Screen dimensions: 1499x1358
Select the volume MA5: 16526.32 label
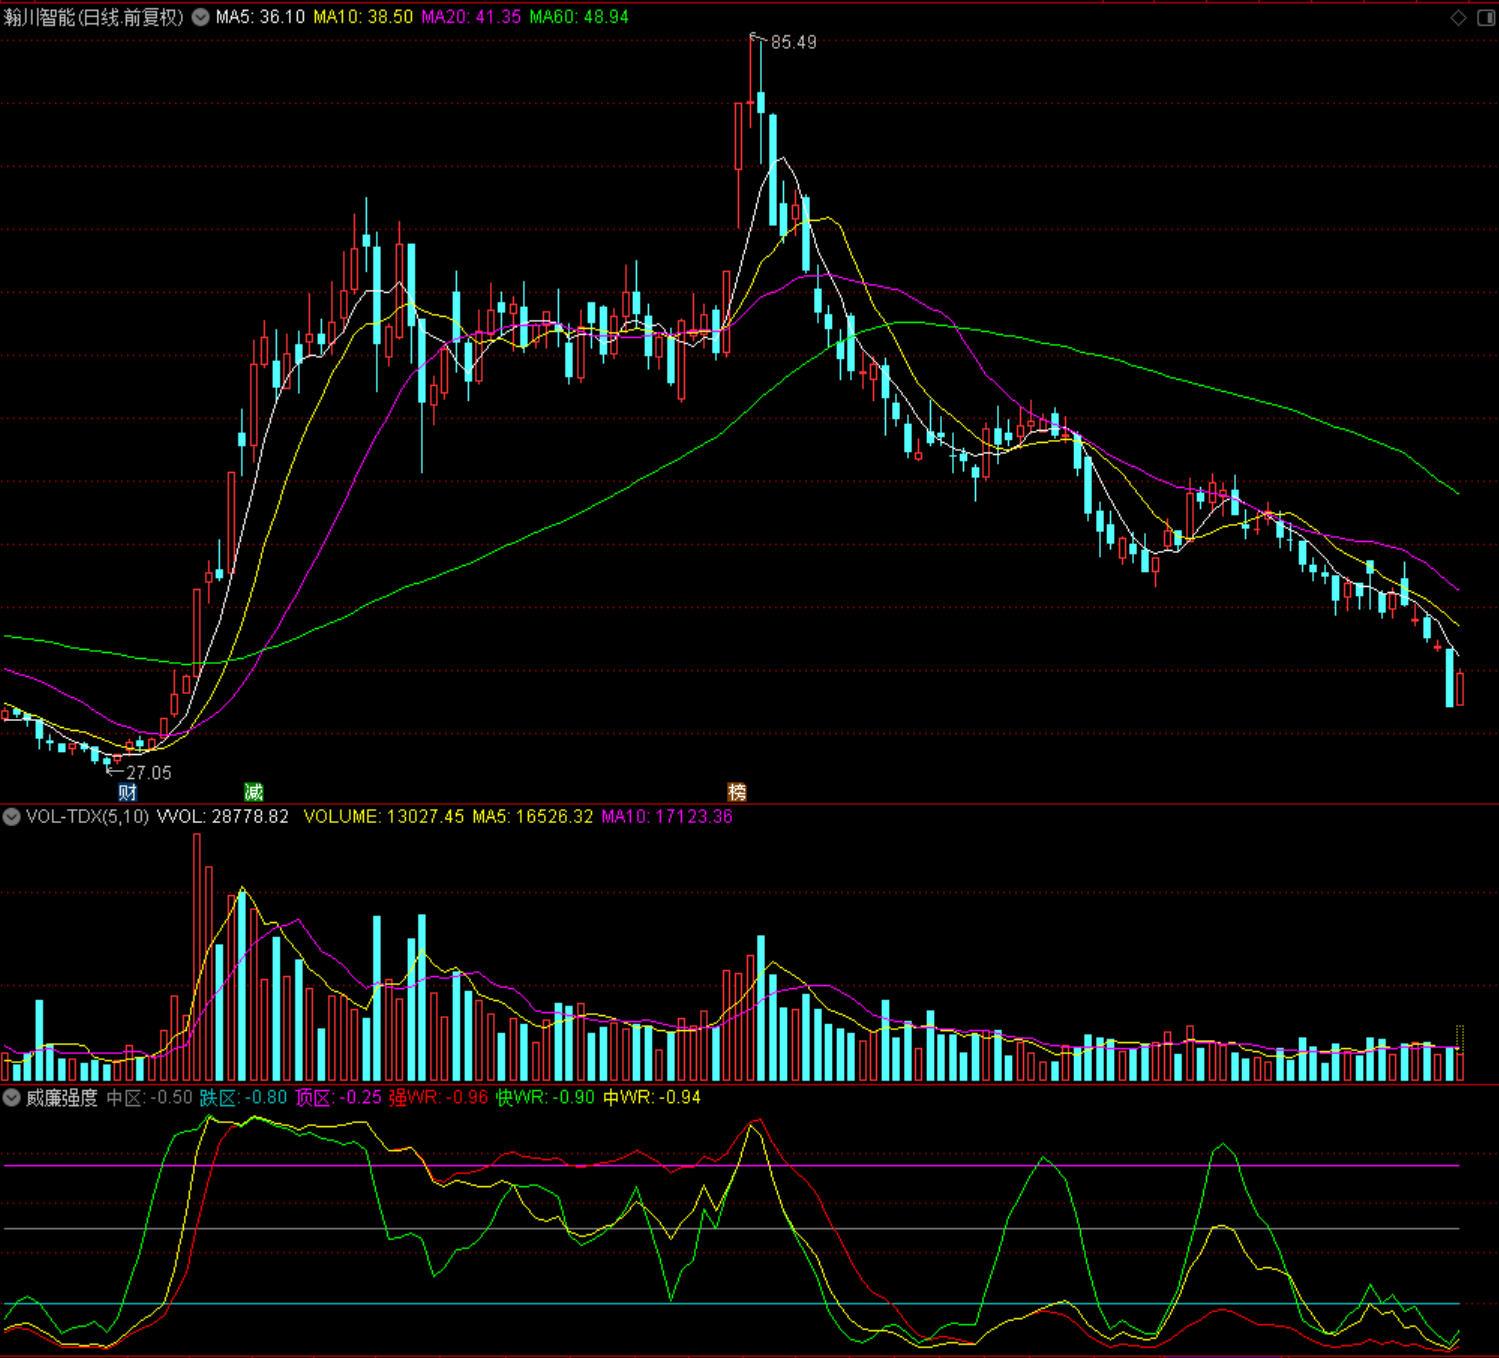point(533,817)
